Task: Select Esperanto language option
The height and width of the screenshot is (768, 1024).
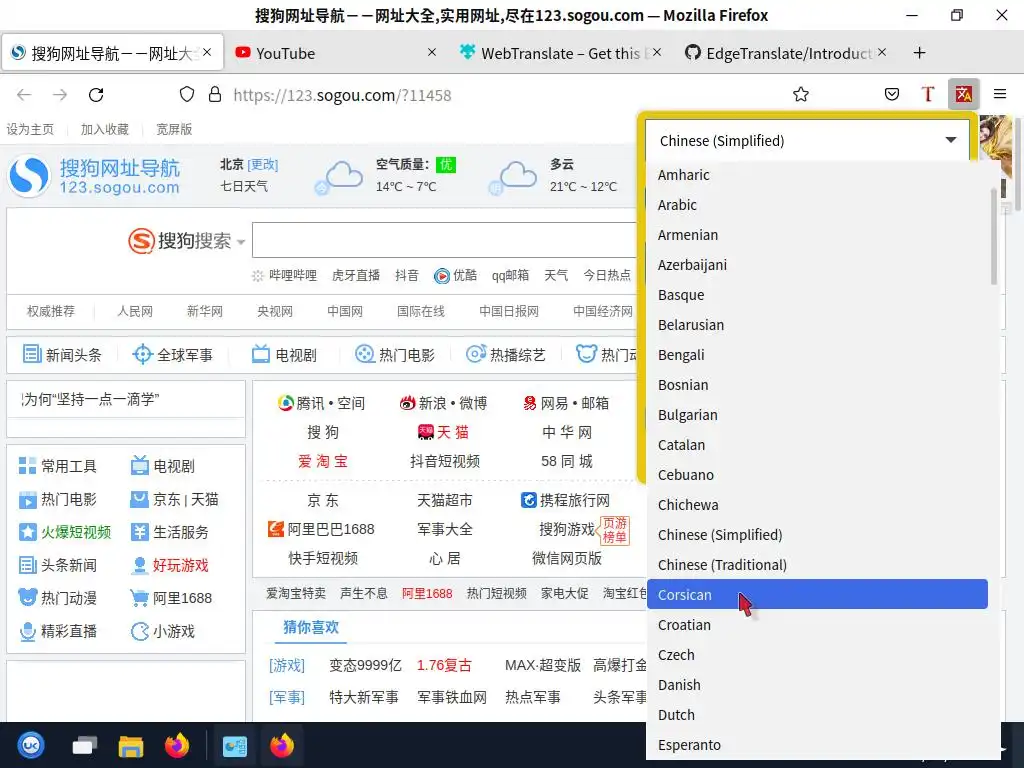Action: [x=817, y=746]
